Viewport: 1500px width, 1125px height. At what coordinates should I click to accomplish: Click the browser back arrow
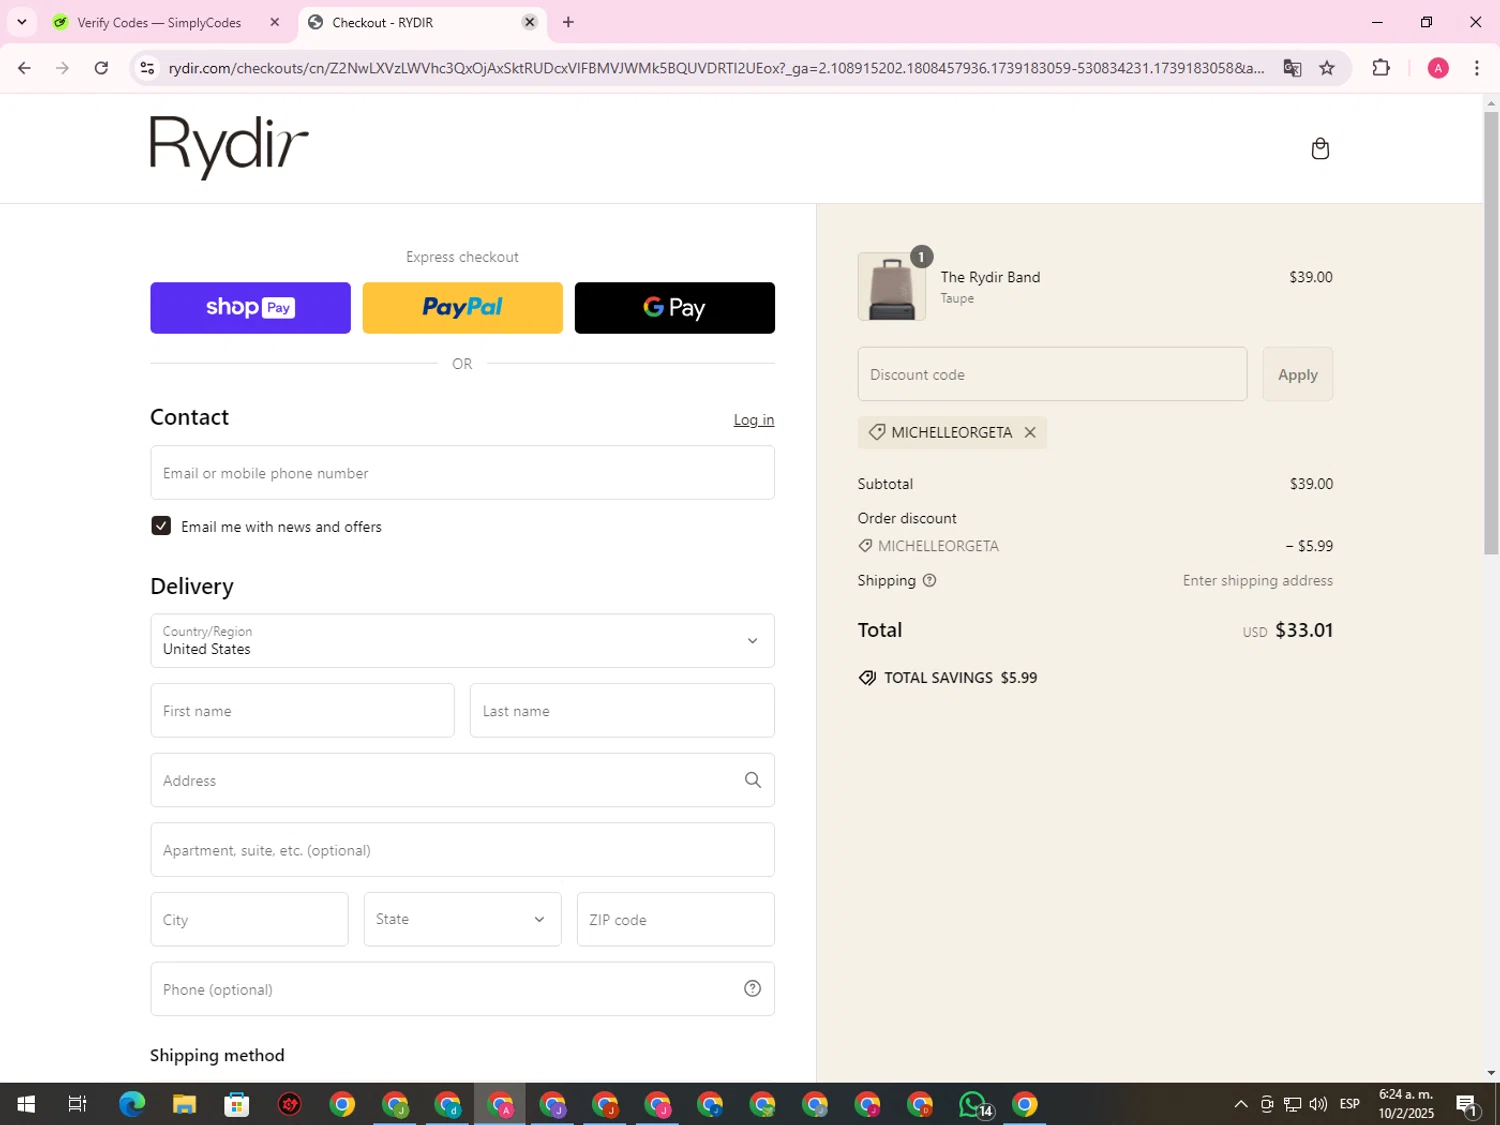click(x=24, y=68)
